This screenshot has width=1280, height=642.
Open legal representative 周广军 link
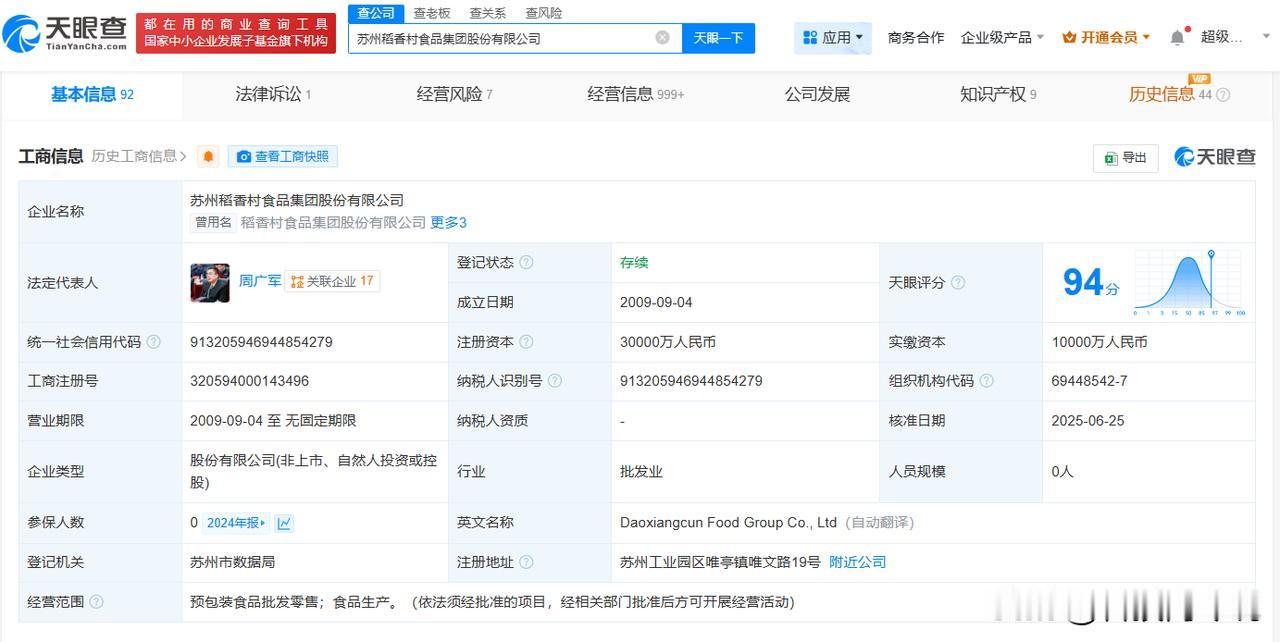tap(258, 281)
